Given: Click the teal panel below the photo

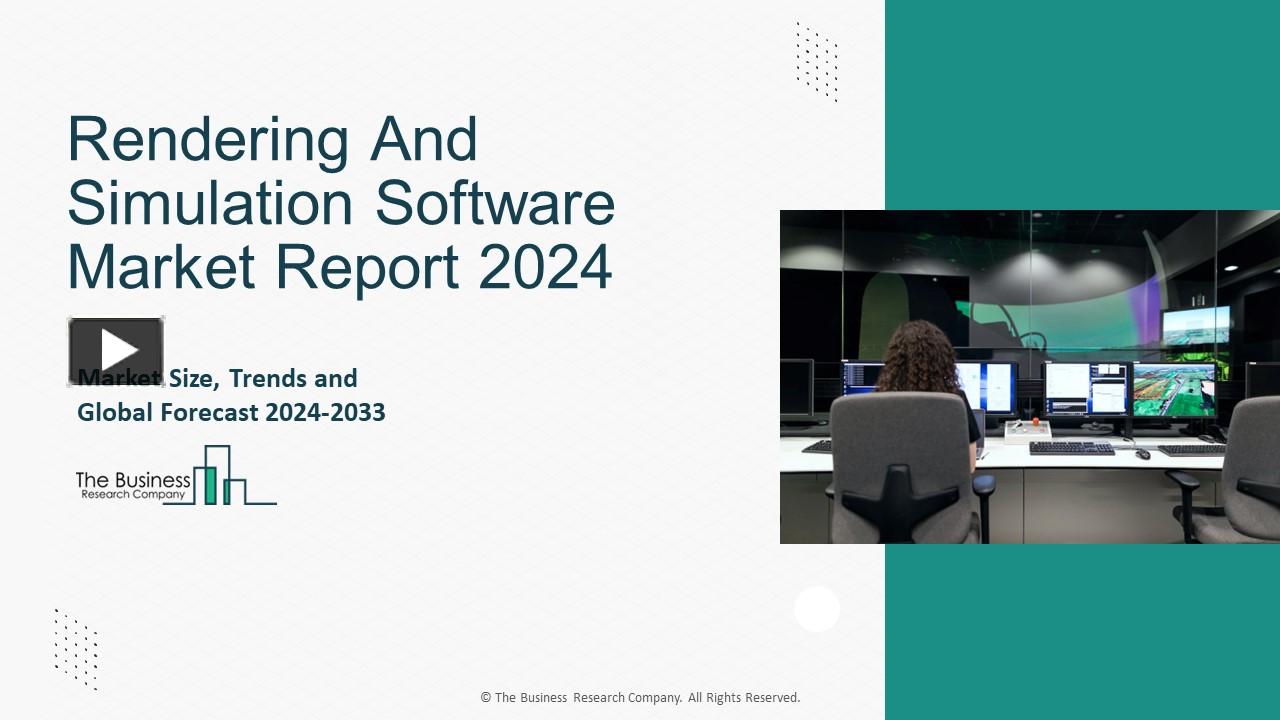Looking at the screenshot, I should coord(1082,630).
